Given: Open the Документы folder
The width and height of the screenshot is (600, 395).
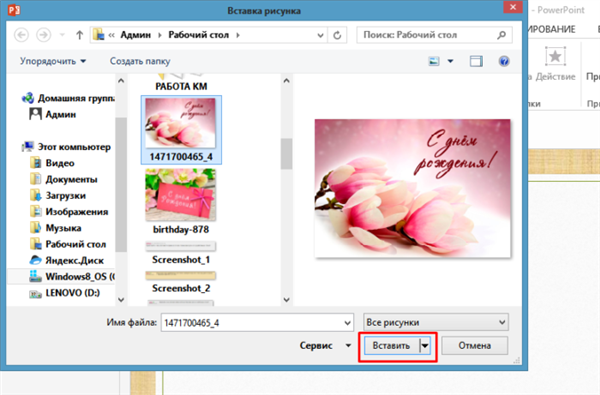Looking at the screenshot, I should [x=64, y=179].
